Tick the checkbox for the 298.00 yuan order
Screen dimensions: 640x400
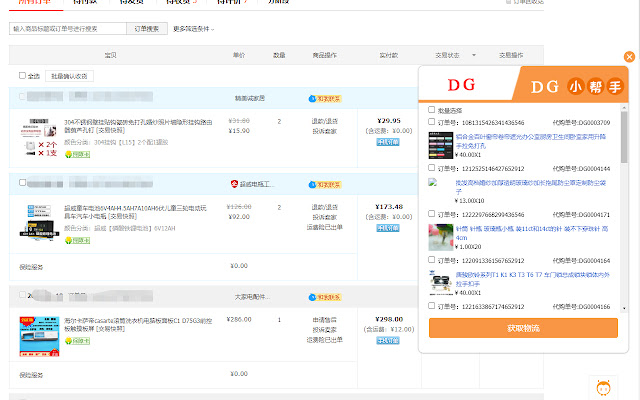22,295
